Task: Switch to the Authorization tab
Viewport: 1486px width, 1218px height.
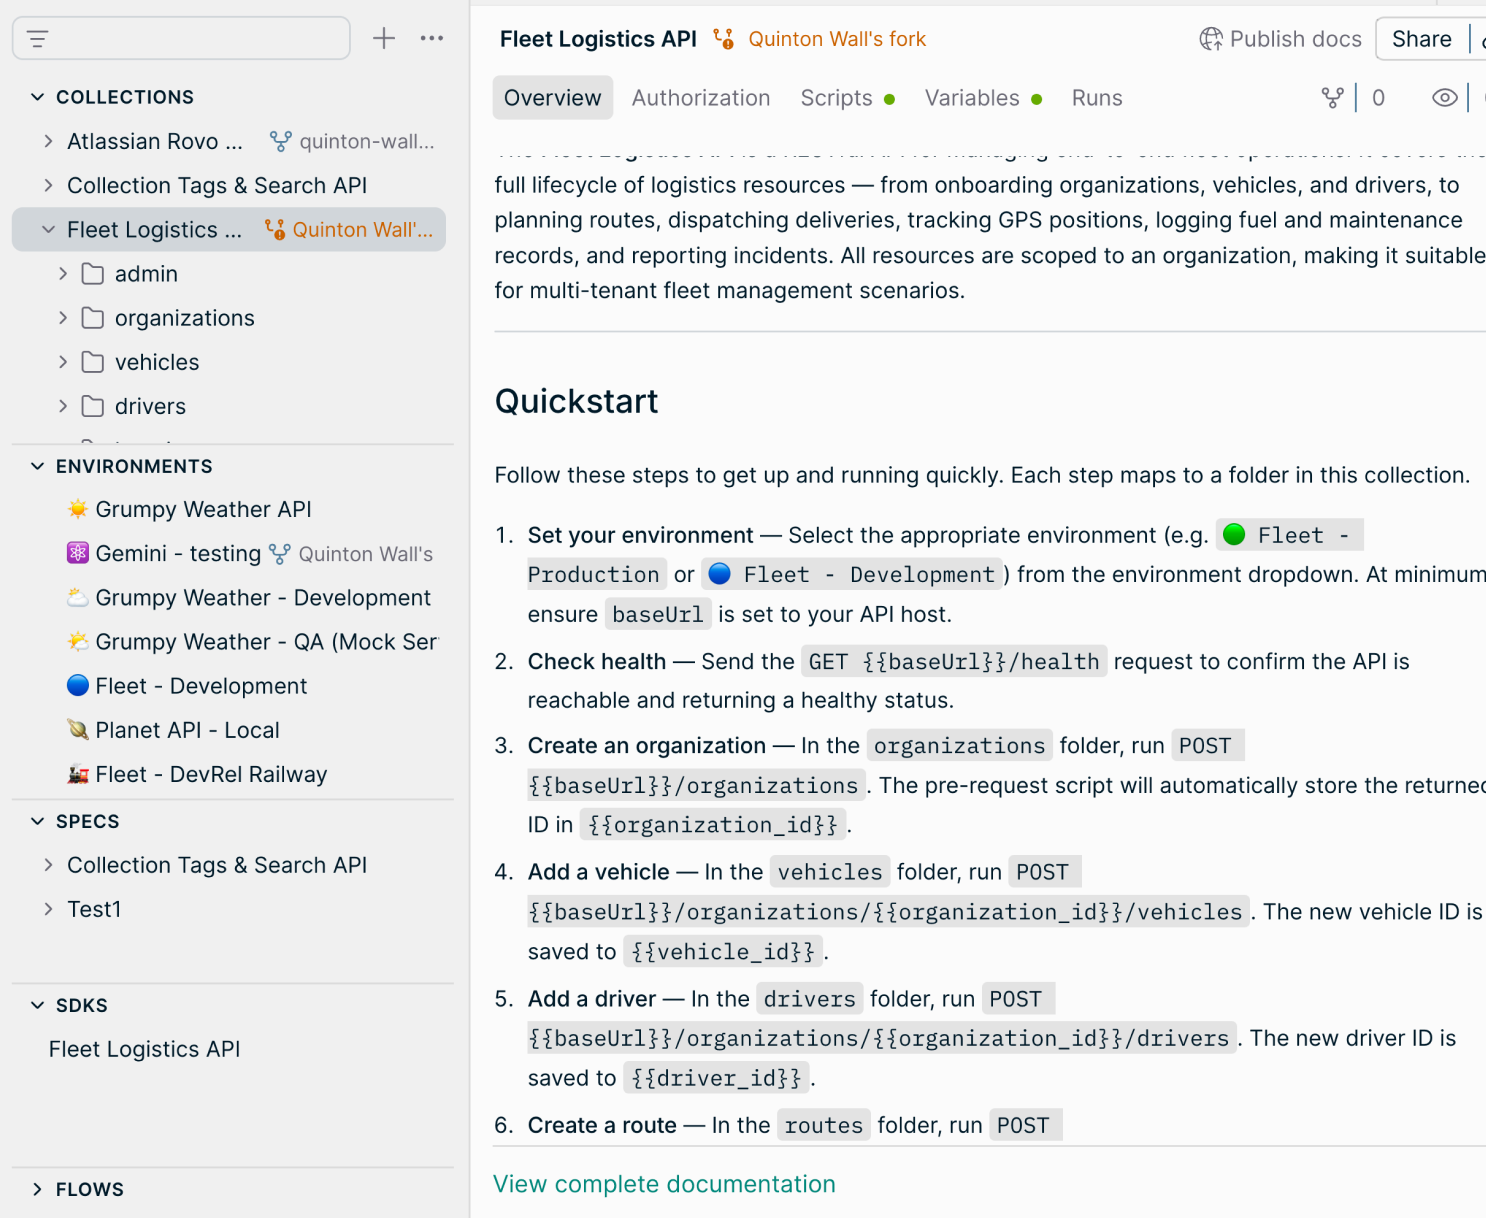Action: (700, 97)
